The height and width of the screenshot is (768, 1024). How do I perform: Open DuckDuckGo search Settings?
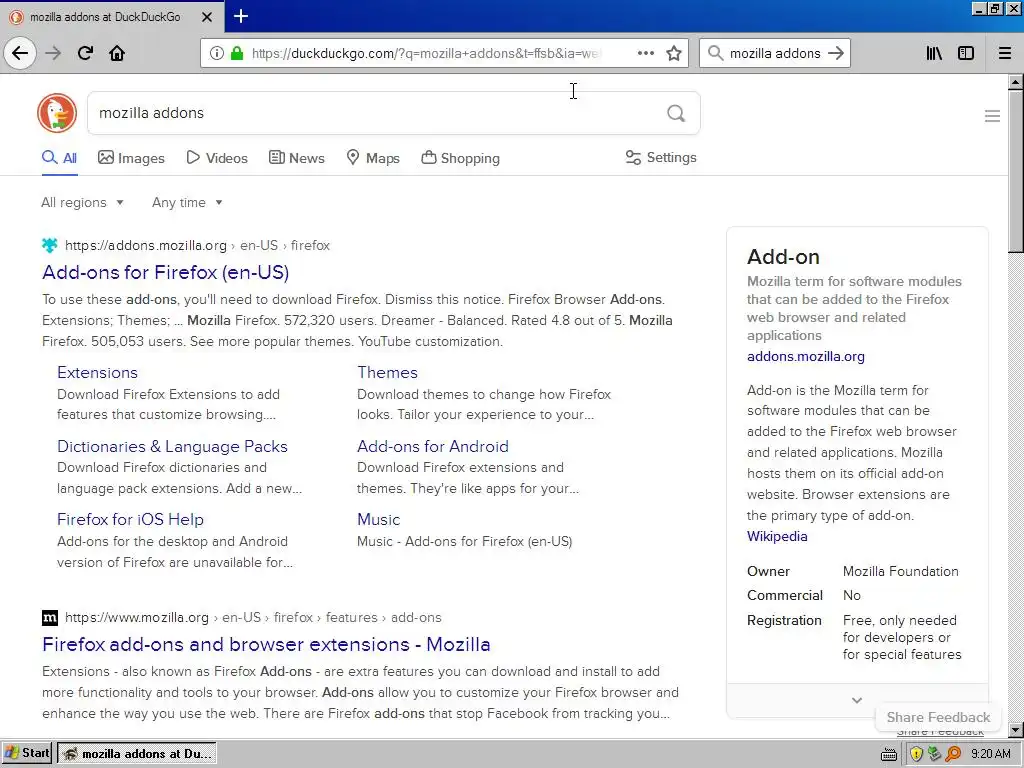tap(661, 157)
